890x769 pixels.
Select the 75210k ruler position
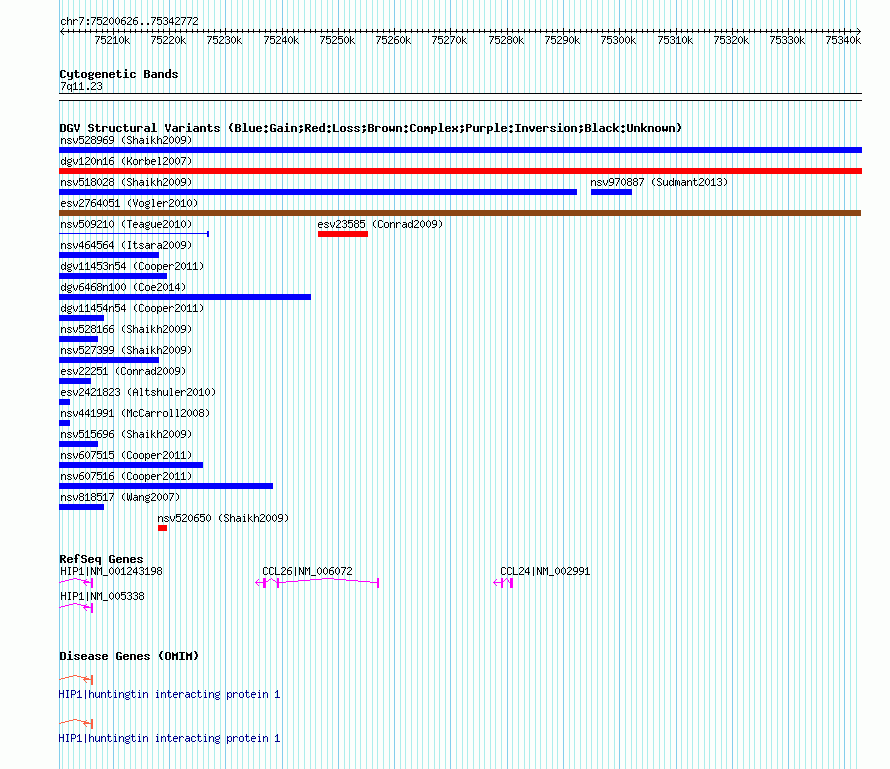112,40
